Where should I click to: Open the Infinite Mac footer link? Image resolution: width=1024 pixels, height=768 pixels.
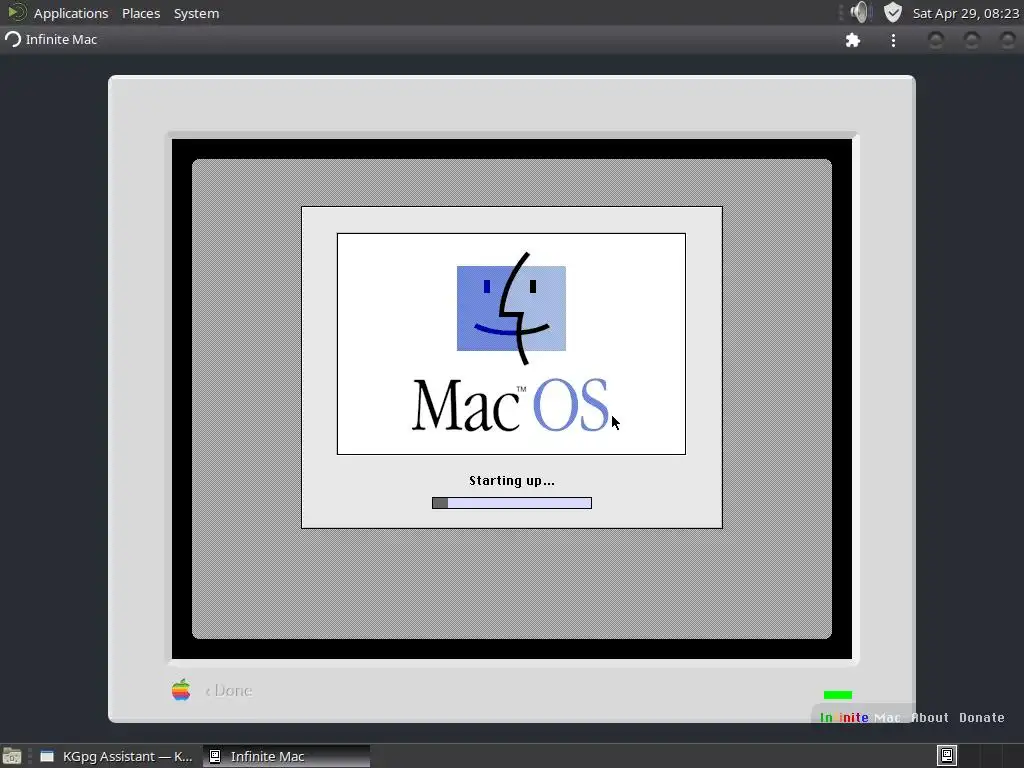tap(860, 718)
